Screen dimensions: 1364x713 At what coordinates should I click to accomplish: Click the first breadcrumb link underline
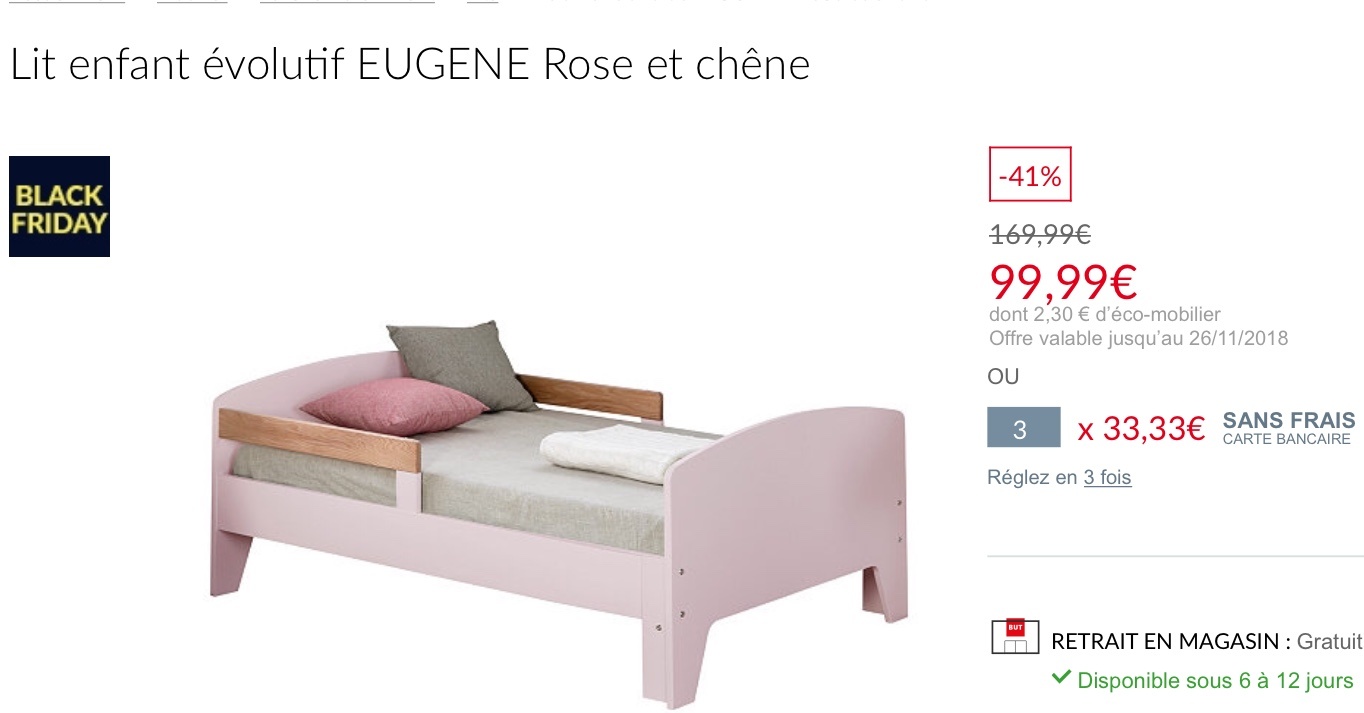(66, 2)
